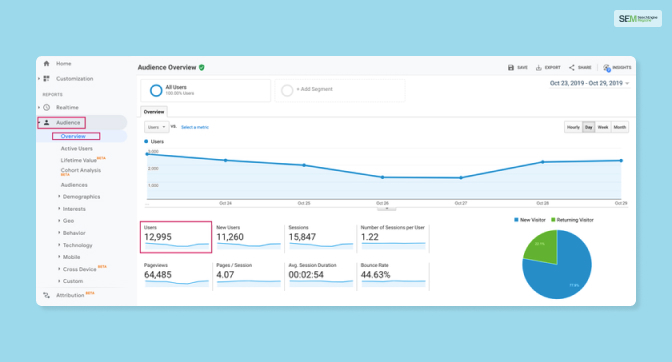
Task: Expand the Mobile submenu
Action: coord(59,257)
